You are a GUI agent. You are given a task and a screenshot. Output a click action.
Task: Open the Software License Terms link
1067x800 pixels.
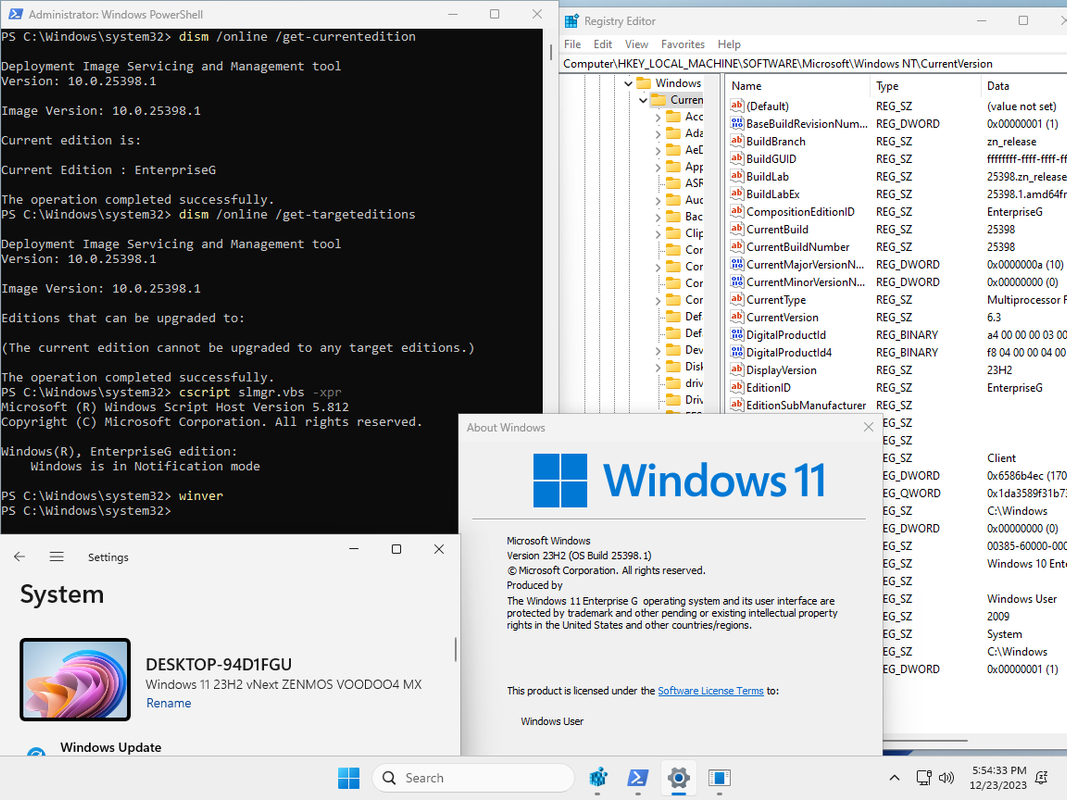pyautogui.click(x=710, y=690)
